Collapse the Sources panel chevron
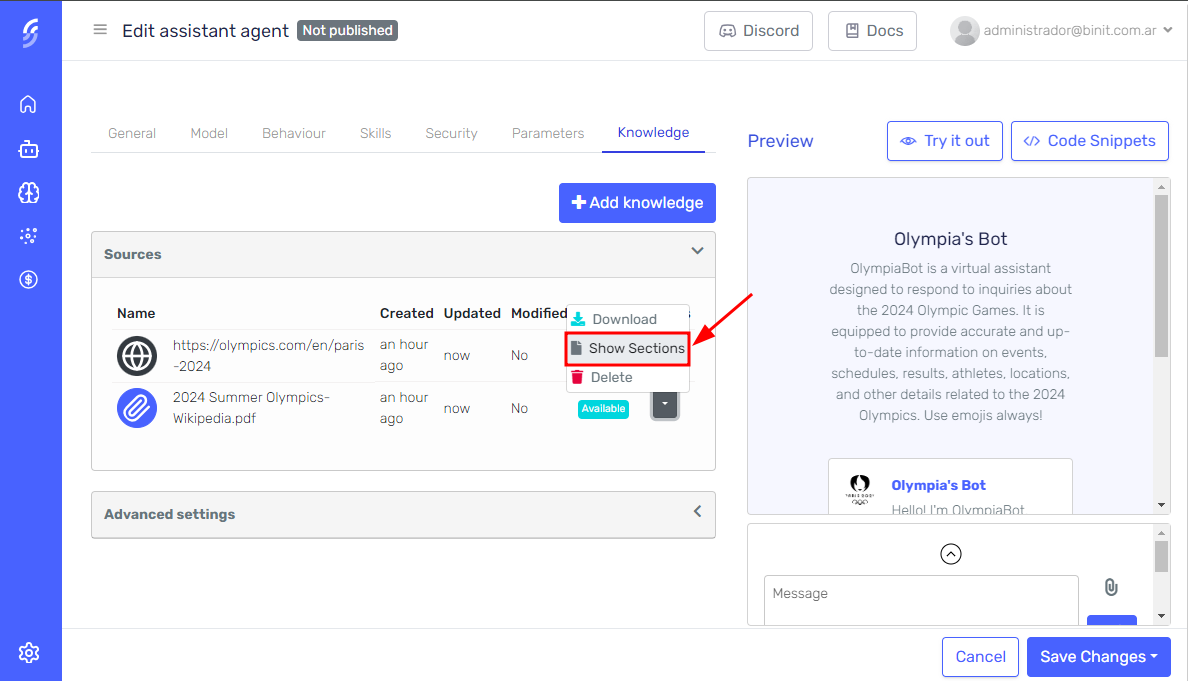The width and height of the screenshot is (1188, 681). pos(697,251)
